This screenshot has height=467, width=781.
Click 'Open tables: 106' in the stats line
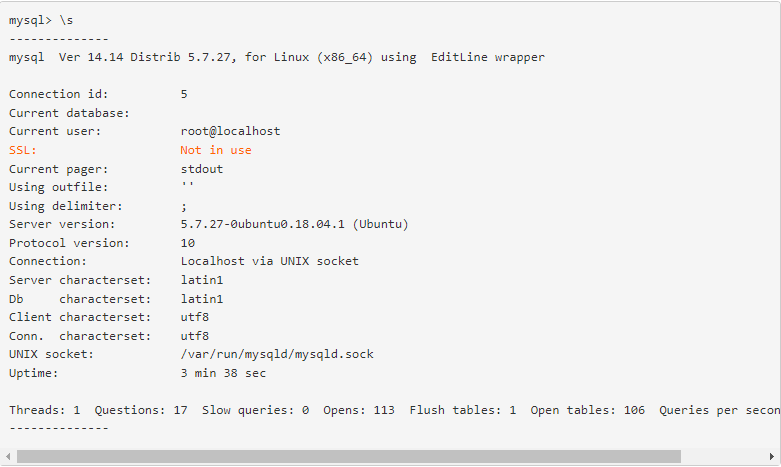[587, 410]
